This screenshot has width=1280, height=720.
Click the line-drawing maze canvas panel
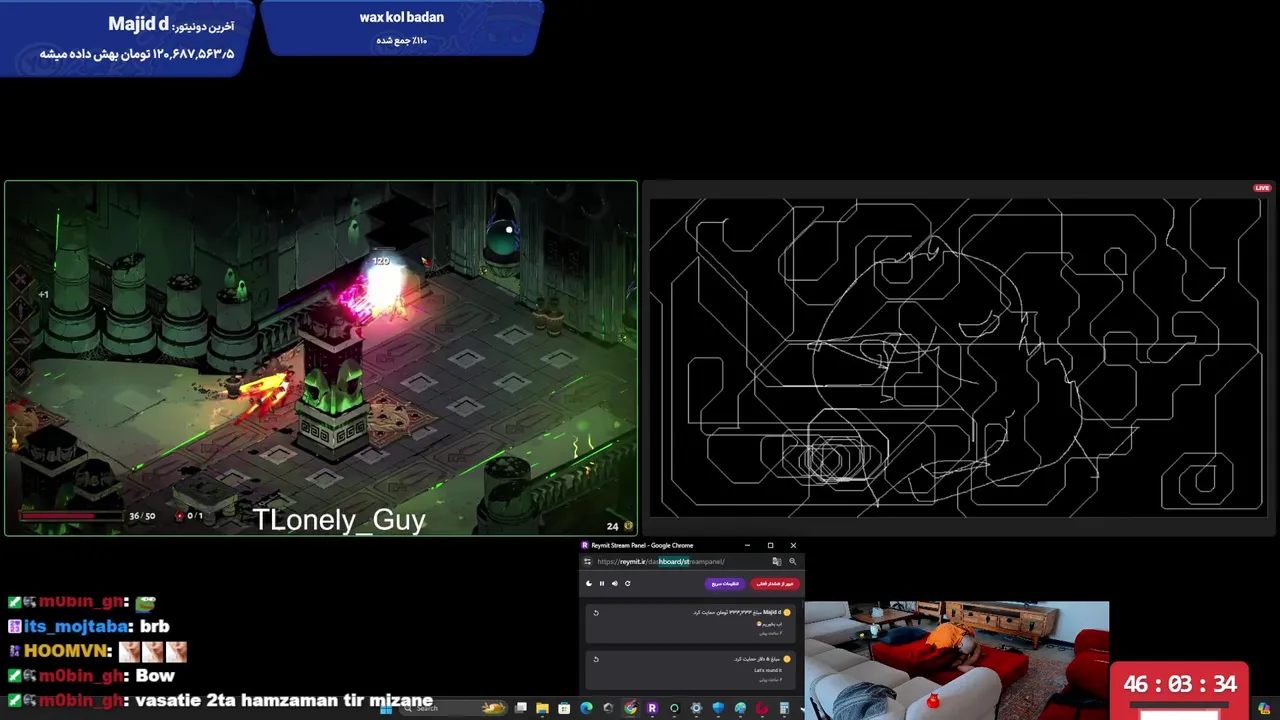click(957, 357)
